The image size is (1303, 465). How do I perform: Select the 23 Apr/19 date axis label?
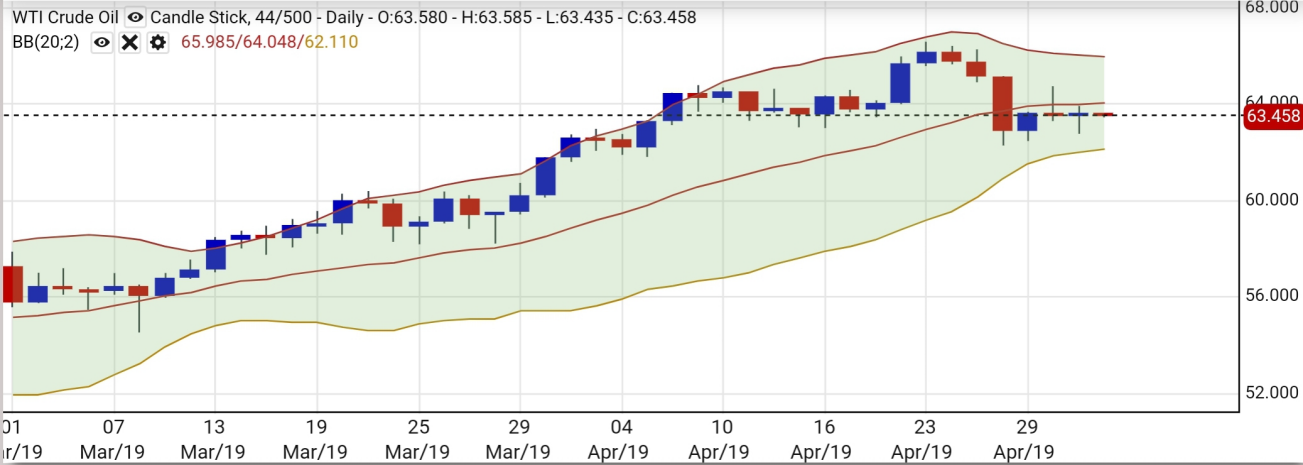(x=925, y=438)
